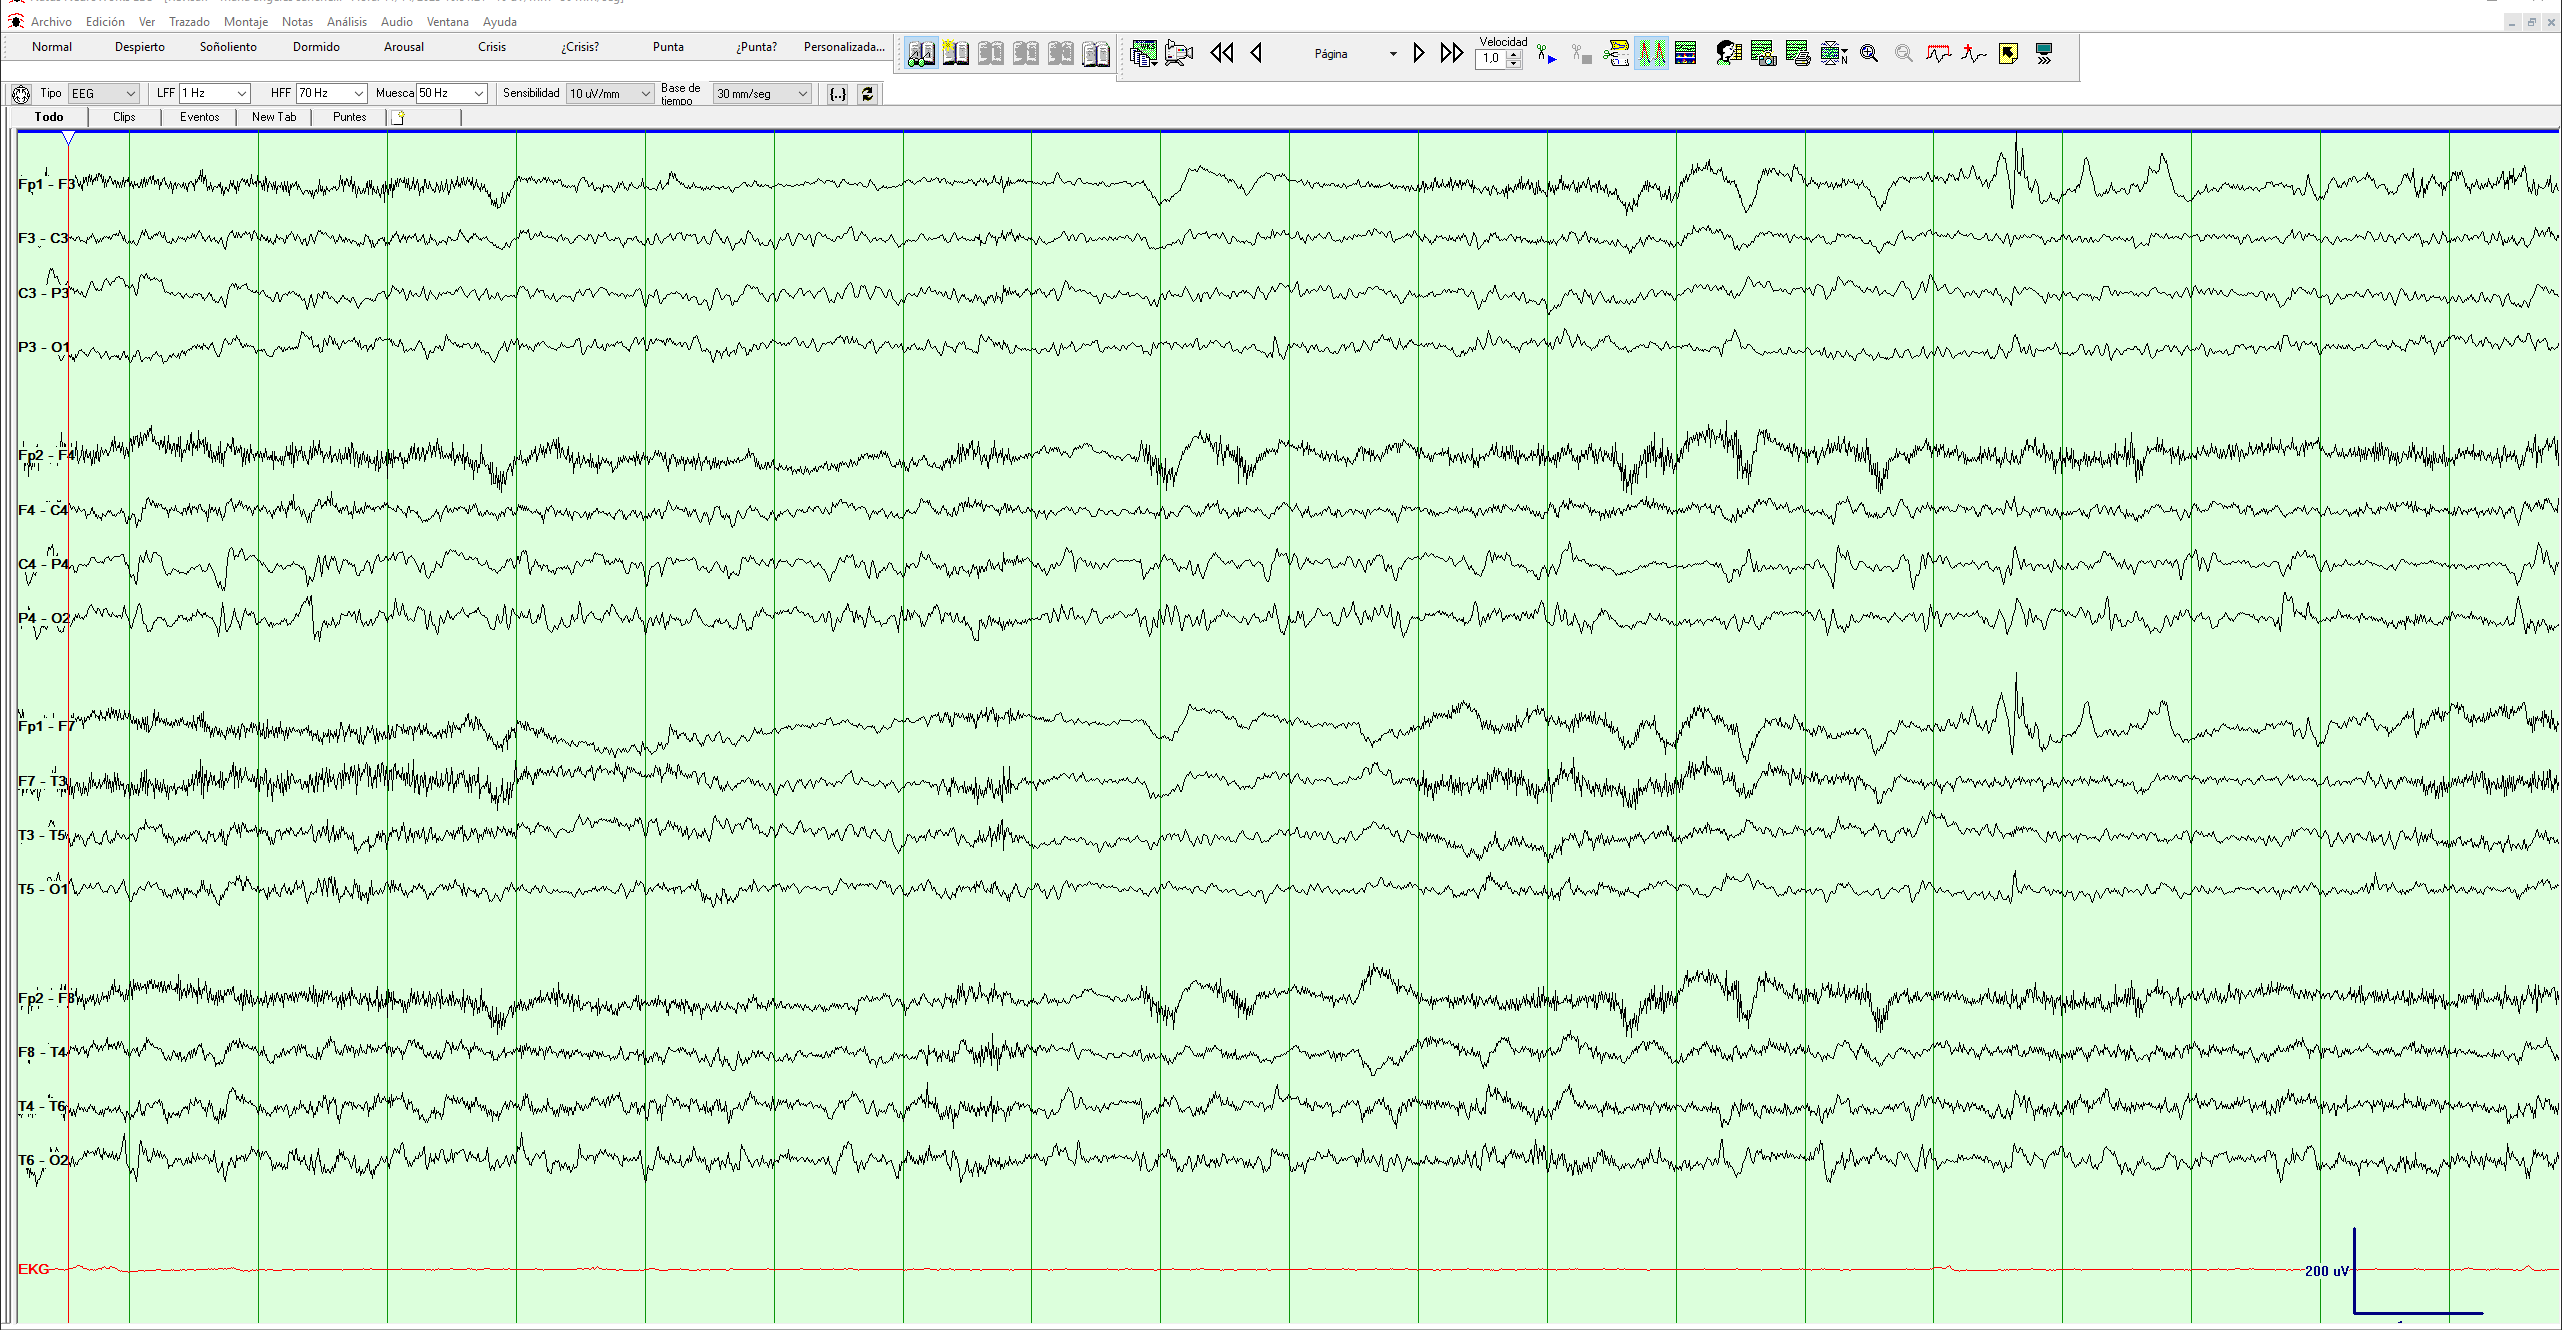Open the Base de tiempo 30 mm/seg dropdown
Image resolution: width=2562 pixels, height=1330 pixels.
(762, 93)
